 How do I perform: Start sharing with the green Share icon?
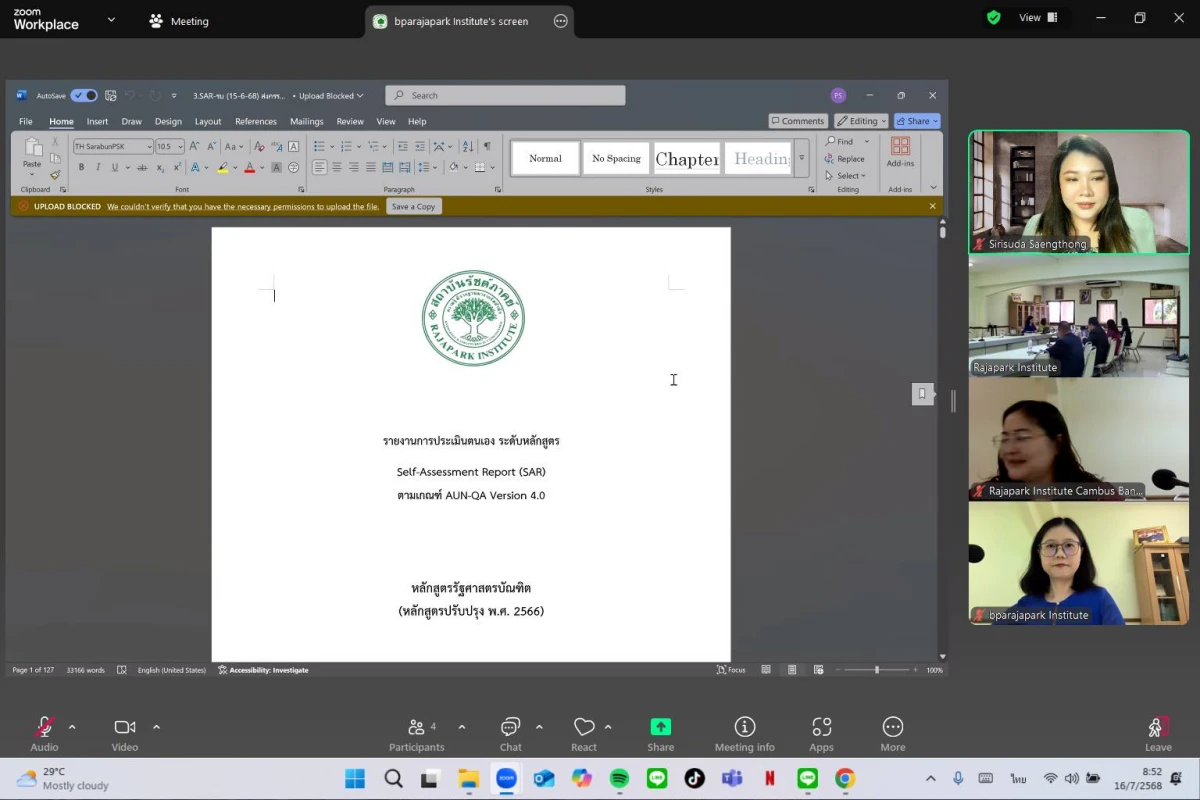[x=660, y=728]
